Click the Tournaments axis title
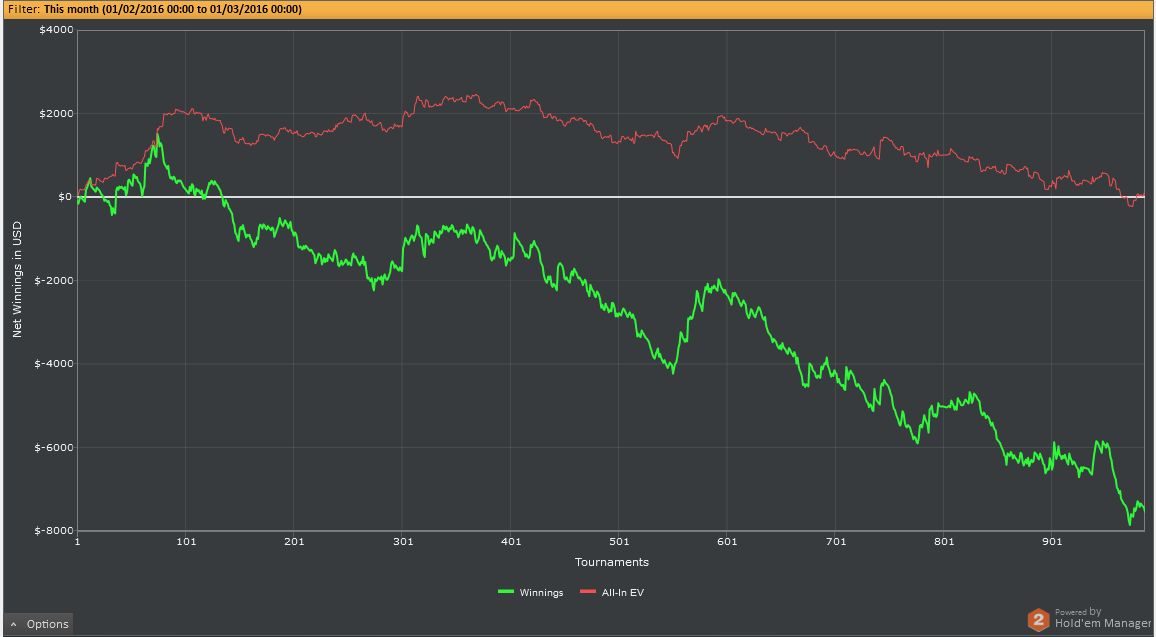Viewport: 1156px width, 637px height. click(x=612, y=563)
